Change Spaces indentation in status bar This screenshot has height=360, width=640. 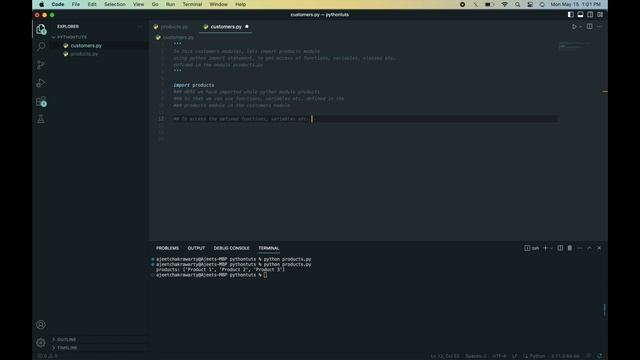click(476, 356)
